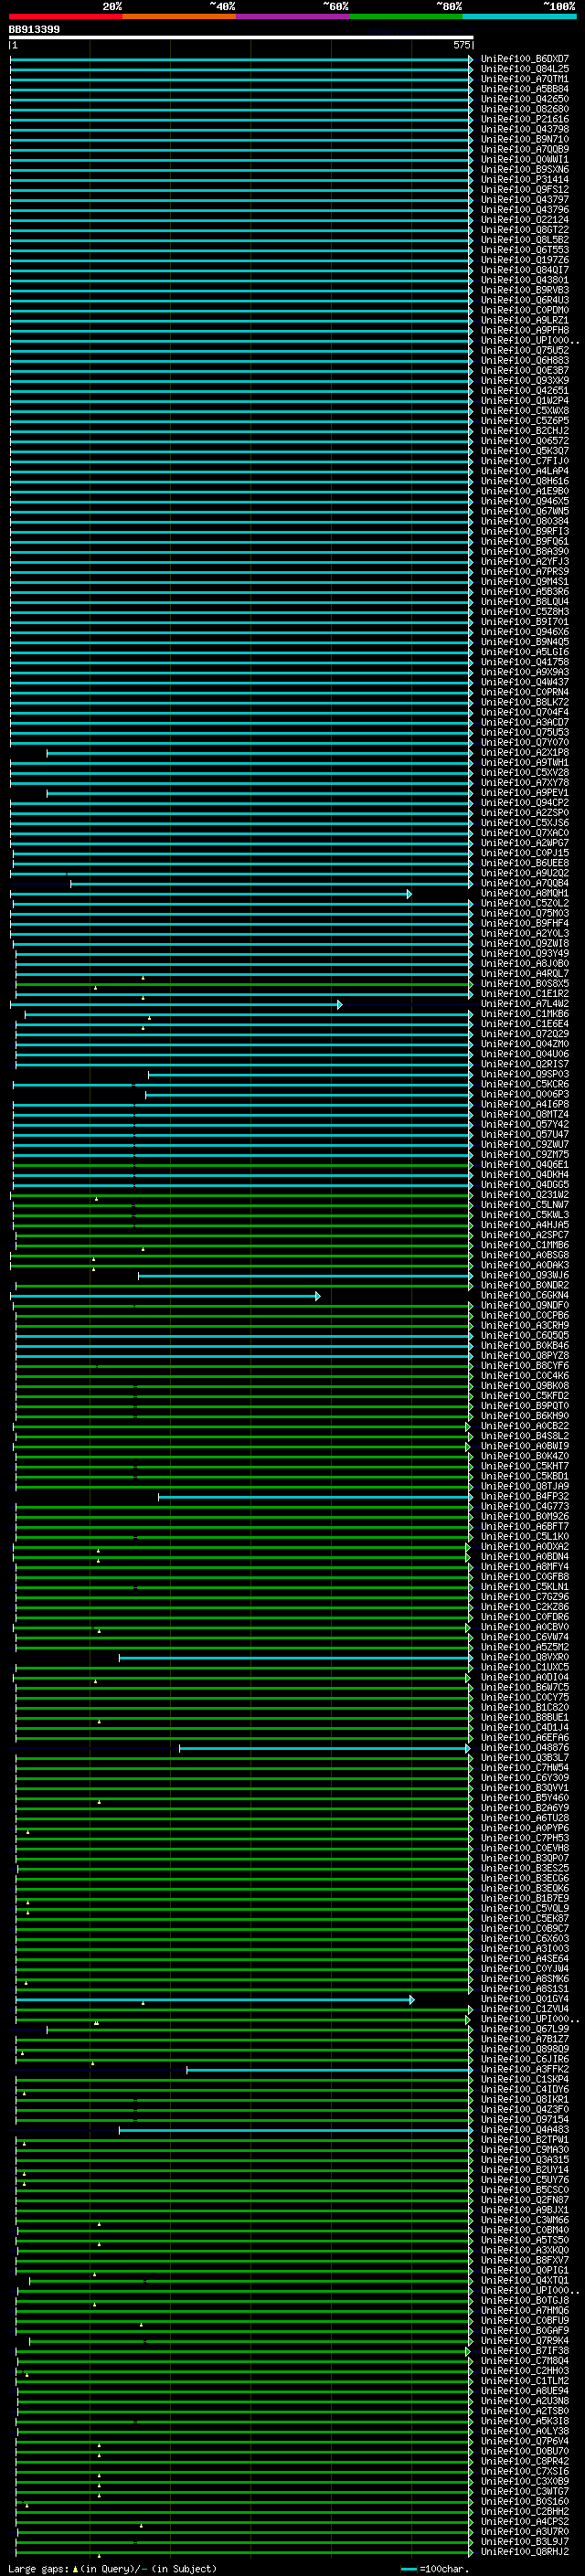Open hit UniRef100_B9N710
Viewport: 585px width, 2576px height.
(x=525, y=139)
